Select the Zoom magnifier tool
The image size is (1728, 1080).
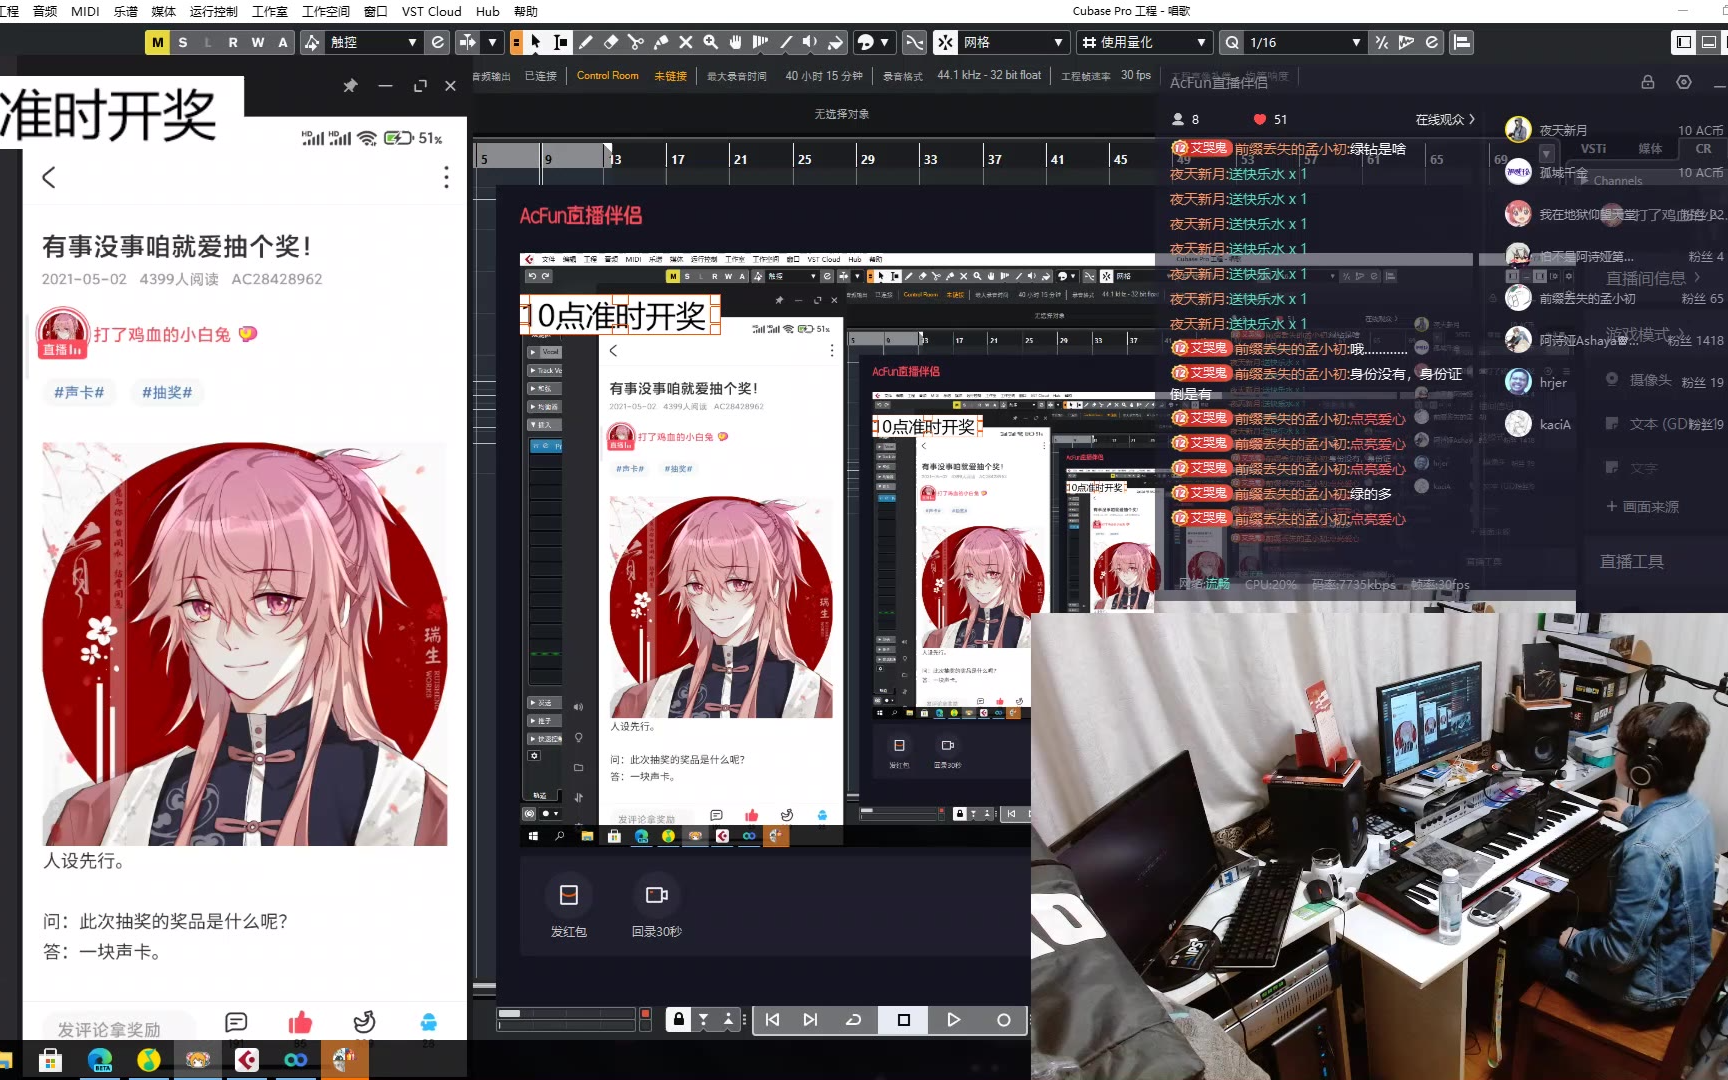[x=711, y=42]
